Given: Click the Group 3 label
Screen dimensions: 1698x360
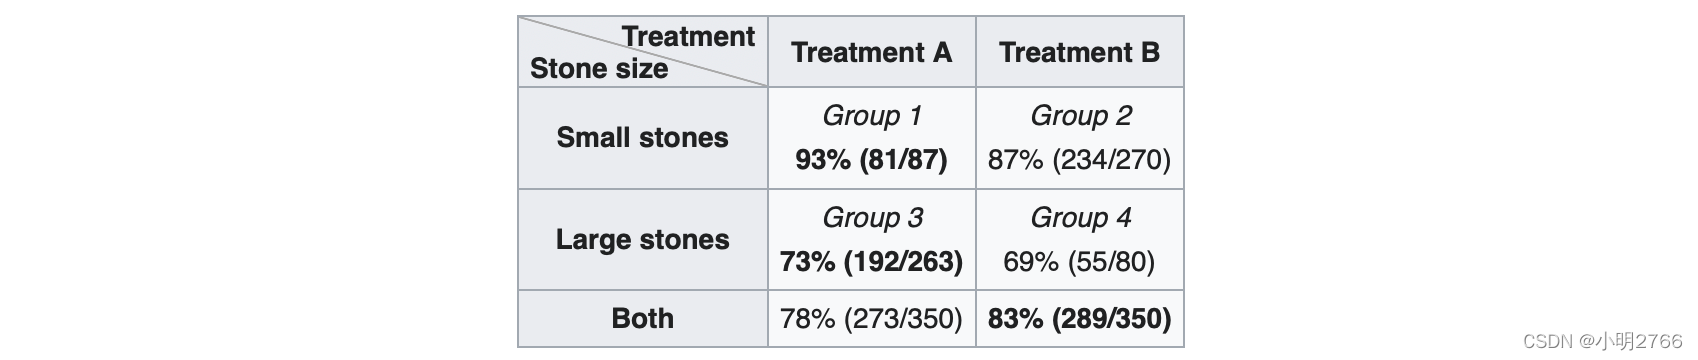Looking at the screenshot, I should point(872,218).
